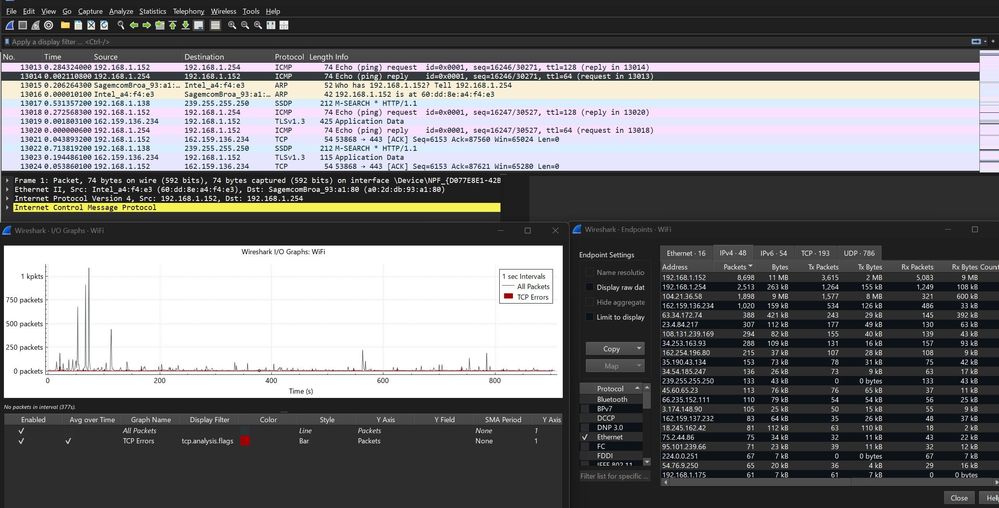This screenshot has width=999, height=508.
Task: Open the Statistics menu
Action: [x=153, y=11]
